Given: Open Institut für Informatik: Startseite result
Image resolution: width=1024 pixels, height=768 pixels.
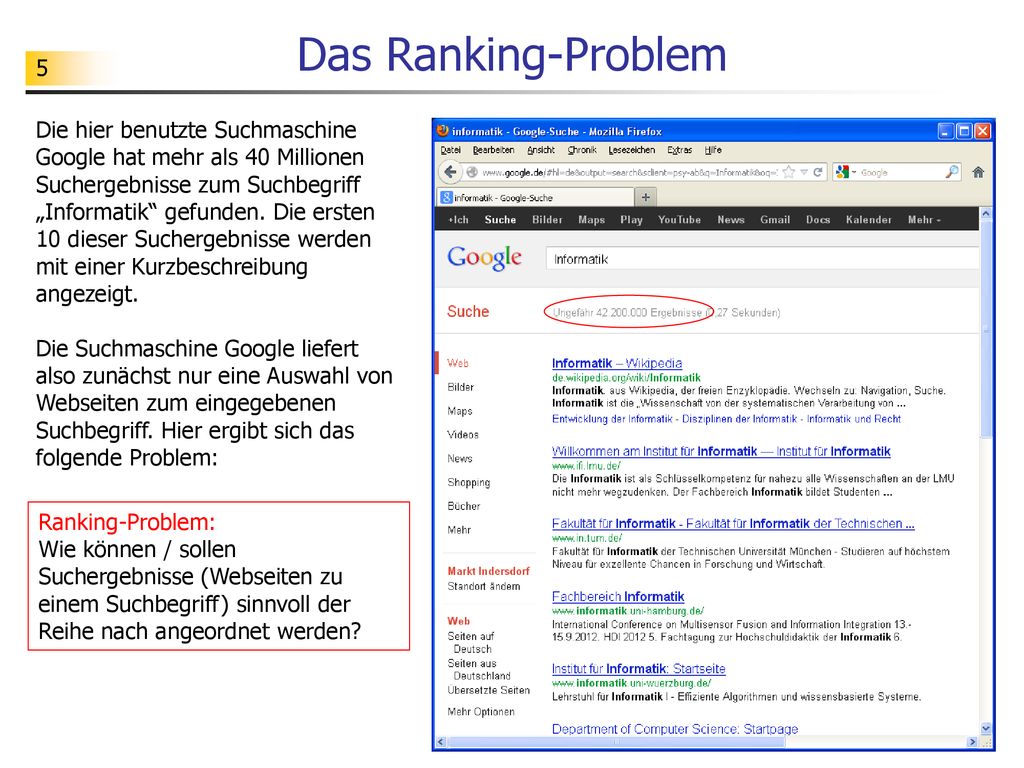Looking at the screenshot, I should pos(639,669).
